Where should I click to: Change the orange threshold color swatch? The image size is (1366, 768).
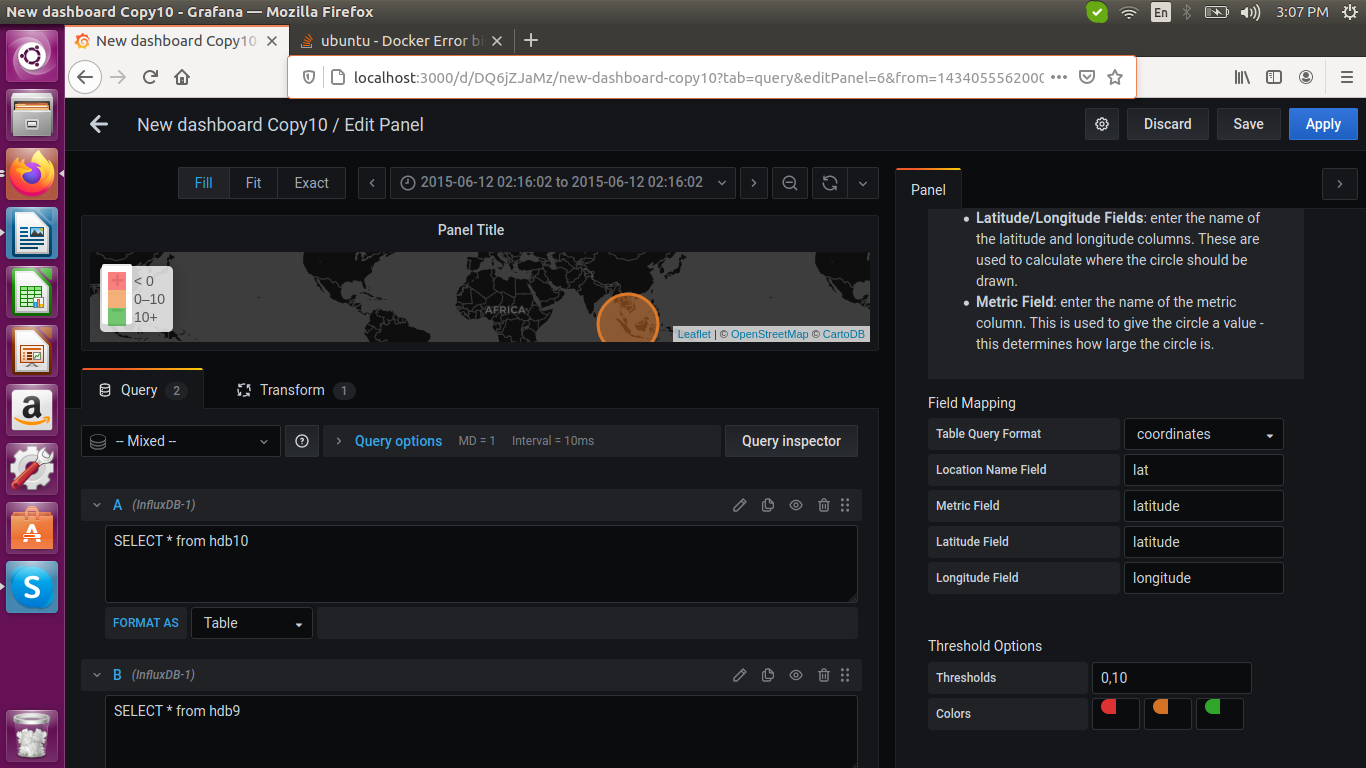coord(1167,714)
